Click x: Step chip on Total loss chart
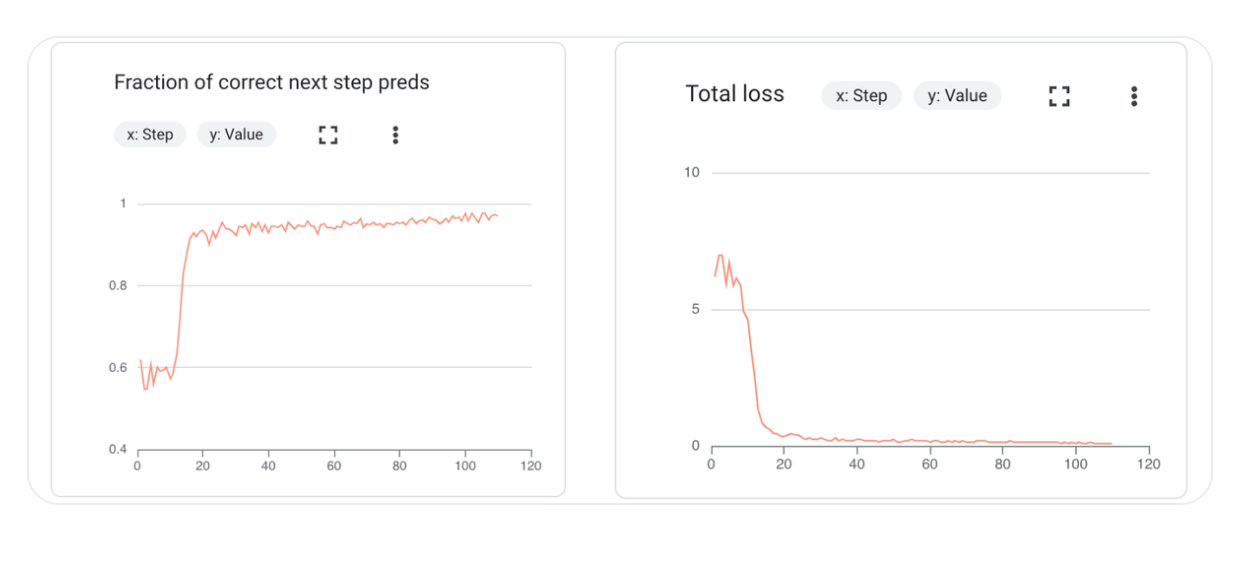The height and width of the screenshot is (564, 1244). click(862, 96)
